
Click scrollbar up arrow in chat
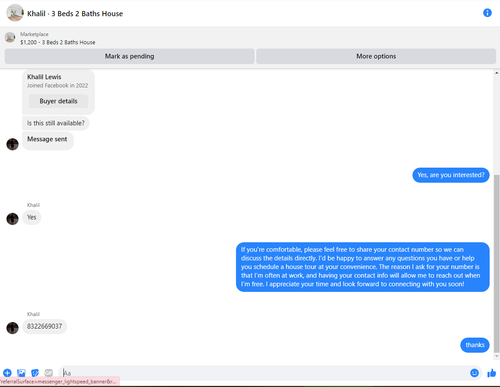pyautogui.click(x=497, y=73)
